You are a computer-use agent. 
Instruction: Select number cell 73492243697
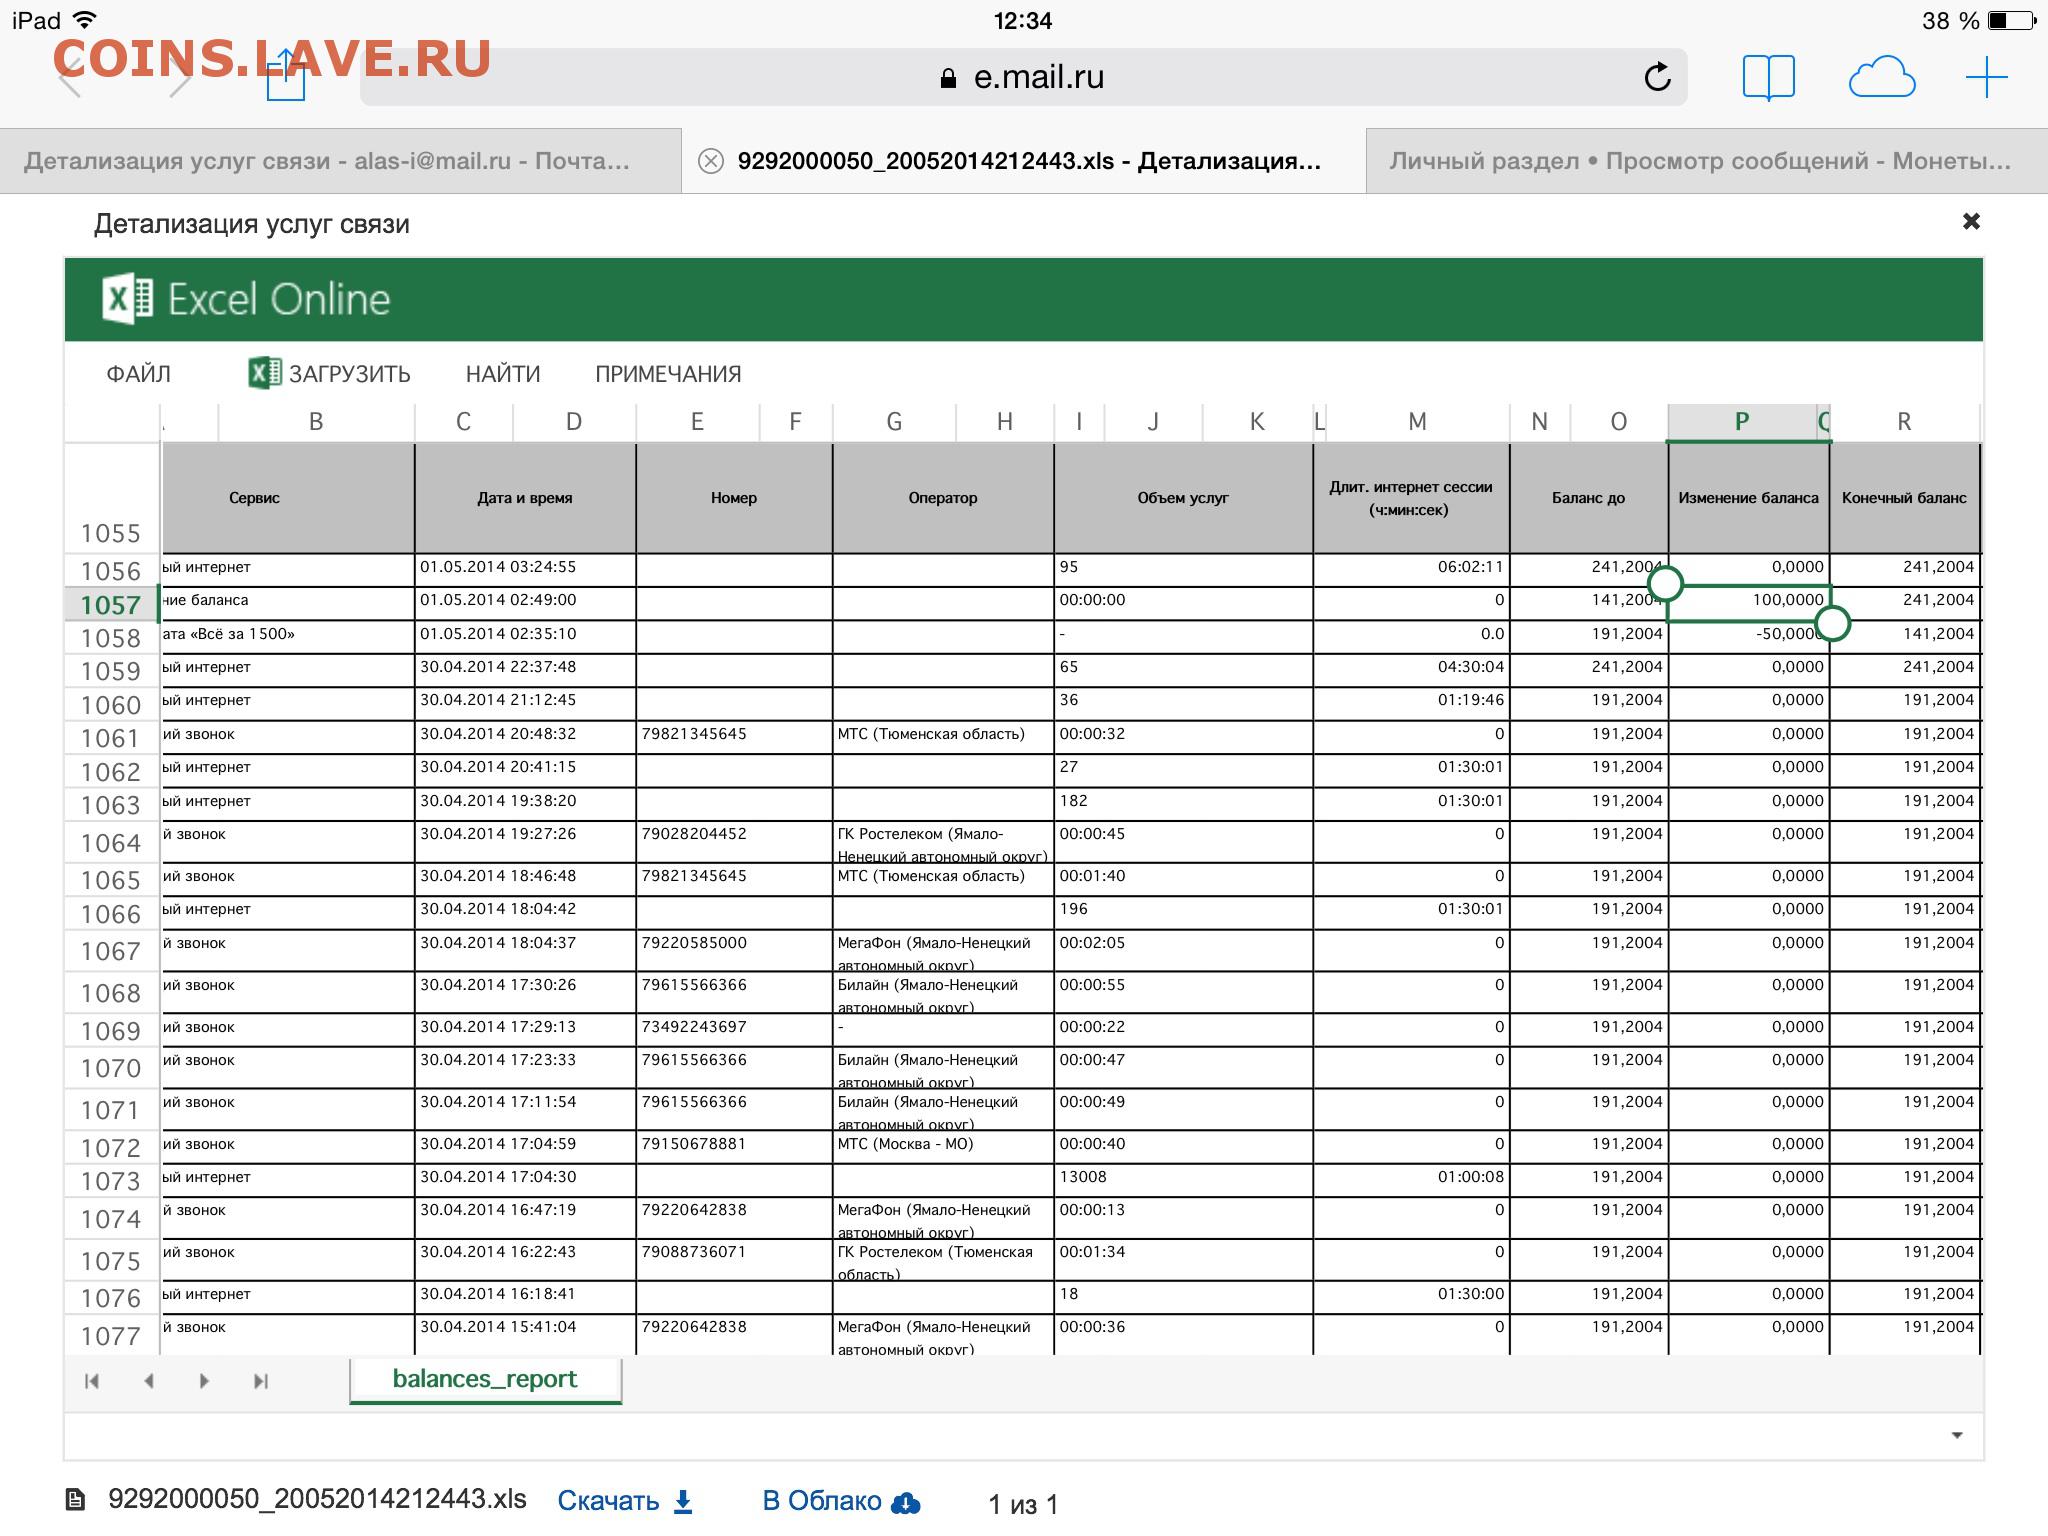(x=734, y=1028)
